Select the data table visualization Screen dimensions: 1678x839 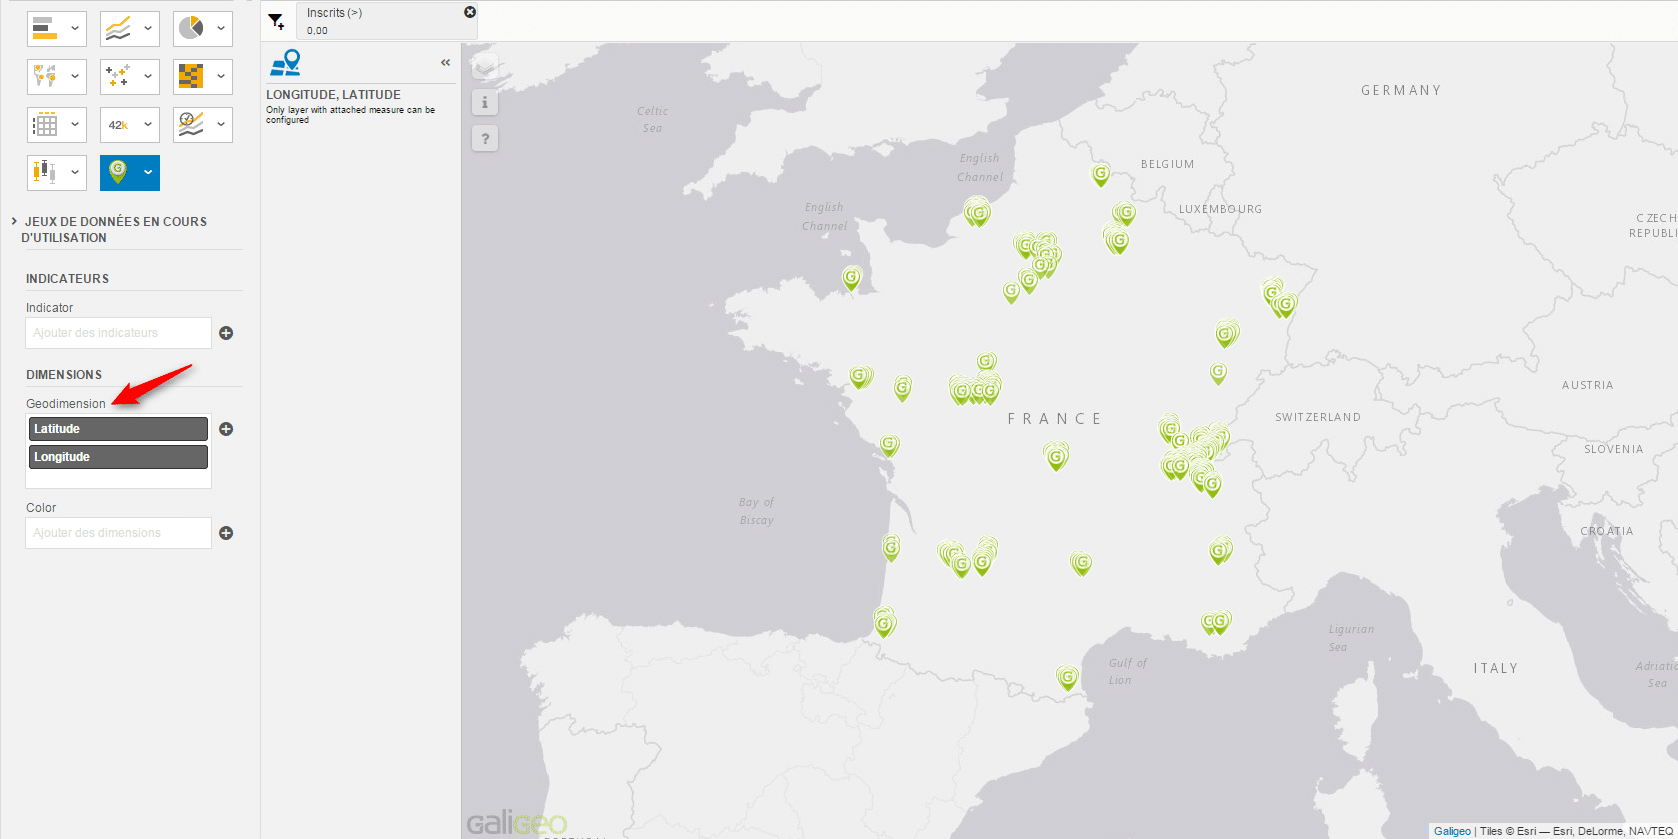(45, 125)
